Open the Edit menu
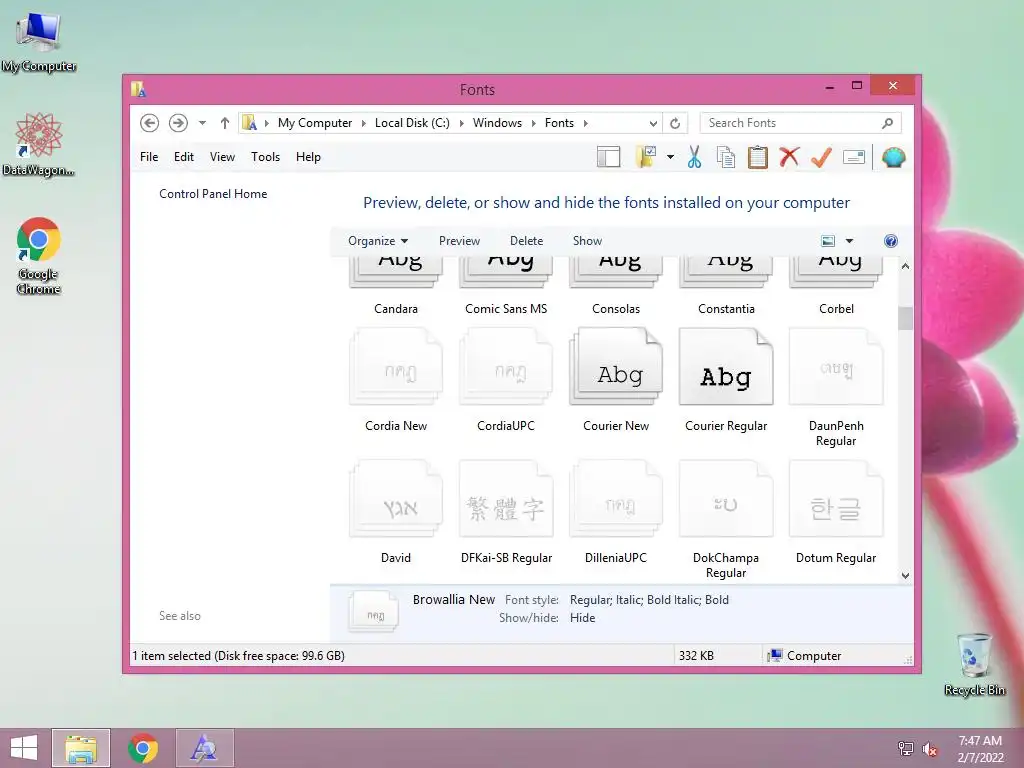The image size is (1024, 768). [184, 157]
